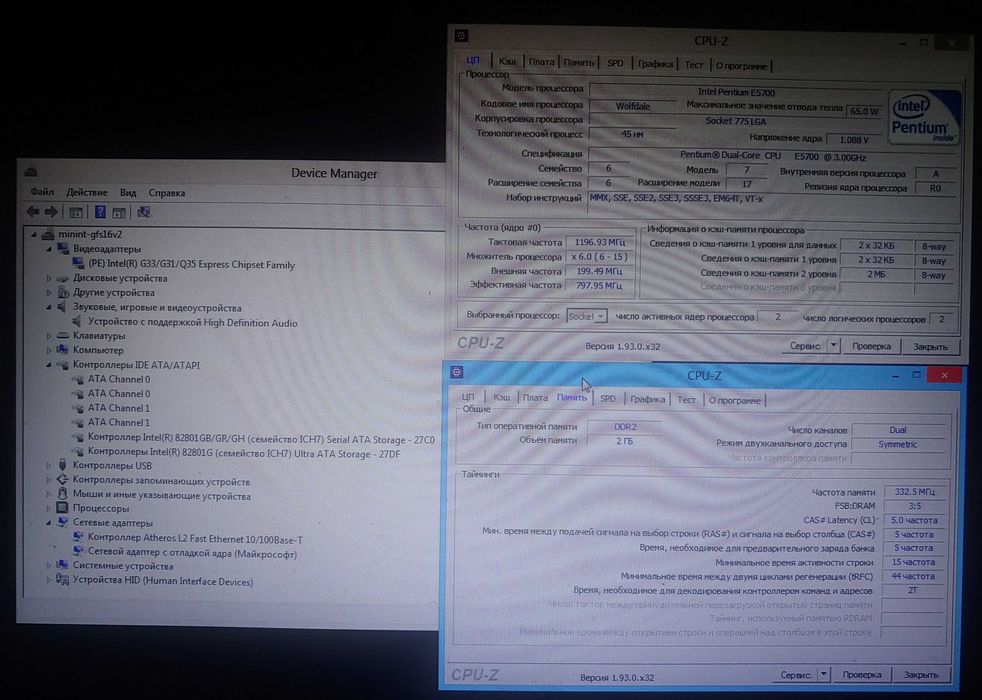Switch to SPD tab in front CPU-Z window
The width and height of the screenshot is (982, 700).
tap(607, 398)
